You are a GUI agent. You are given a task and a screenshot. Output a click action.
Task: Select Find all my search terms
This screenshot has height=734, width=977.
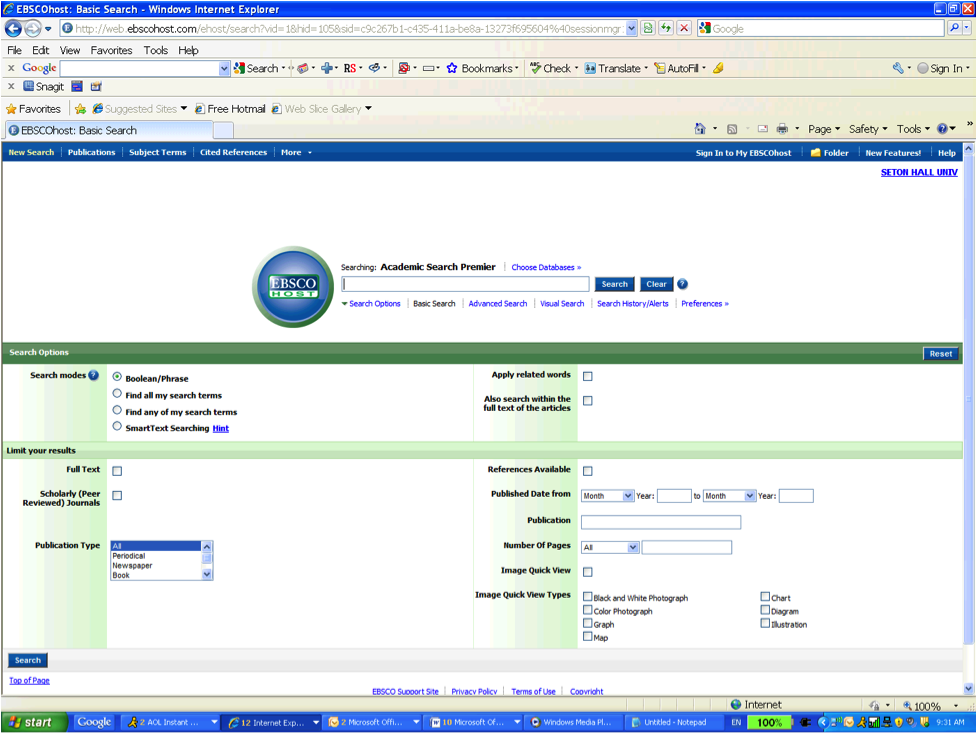[x=117, y=394]
